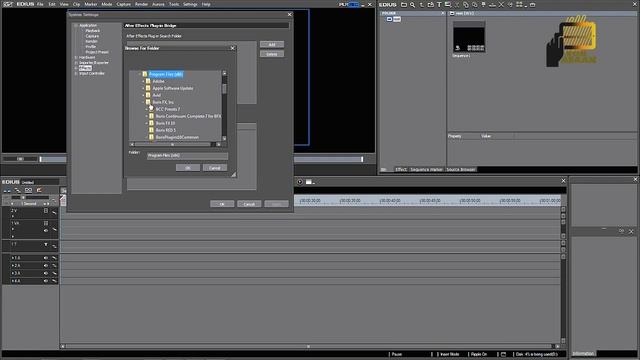Mute audio track 4A speaker toggle

click(46, 281)
